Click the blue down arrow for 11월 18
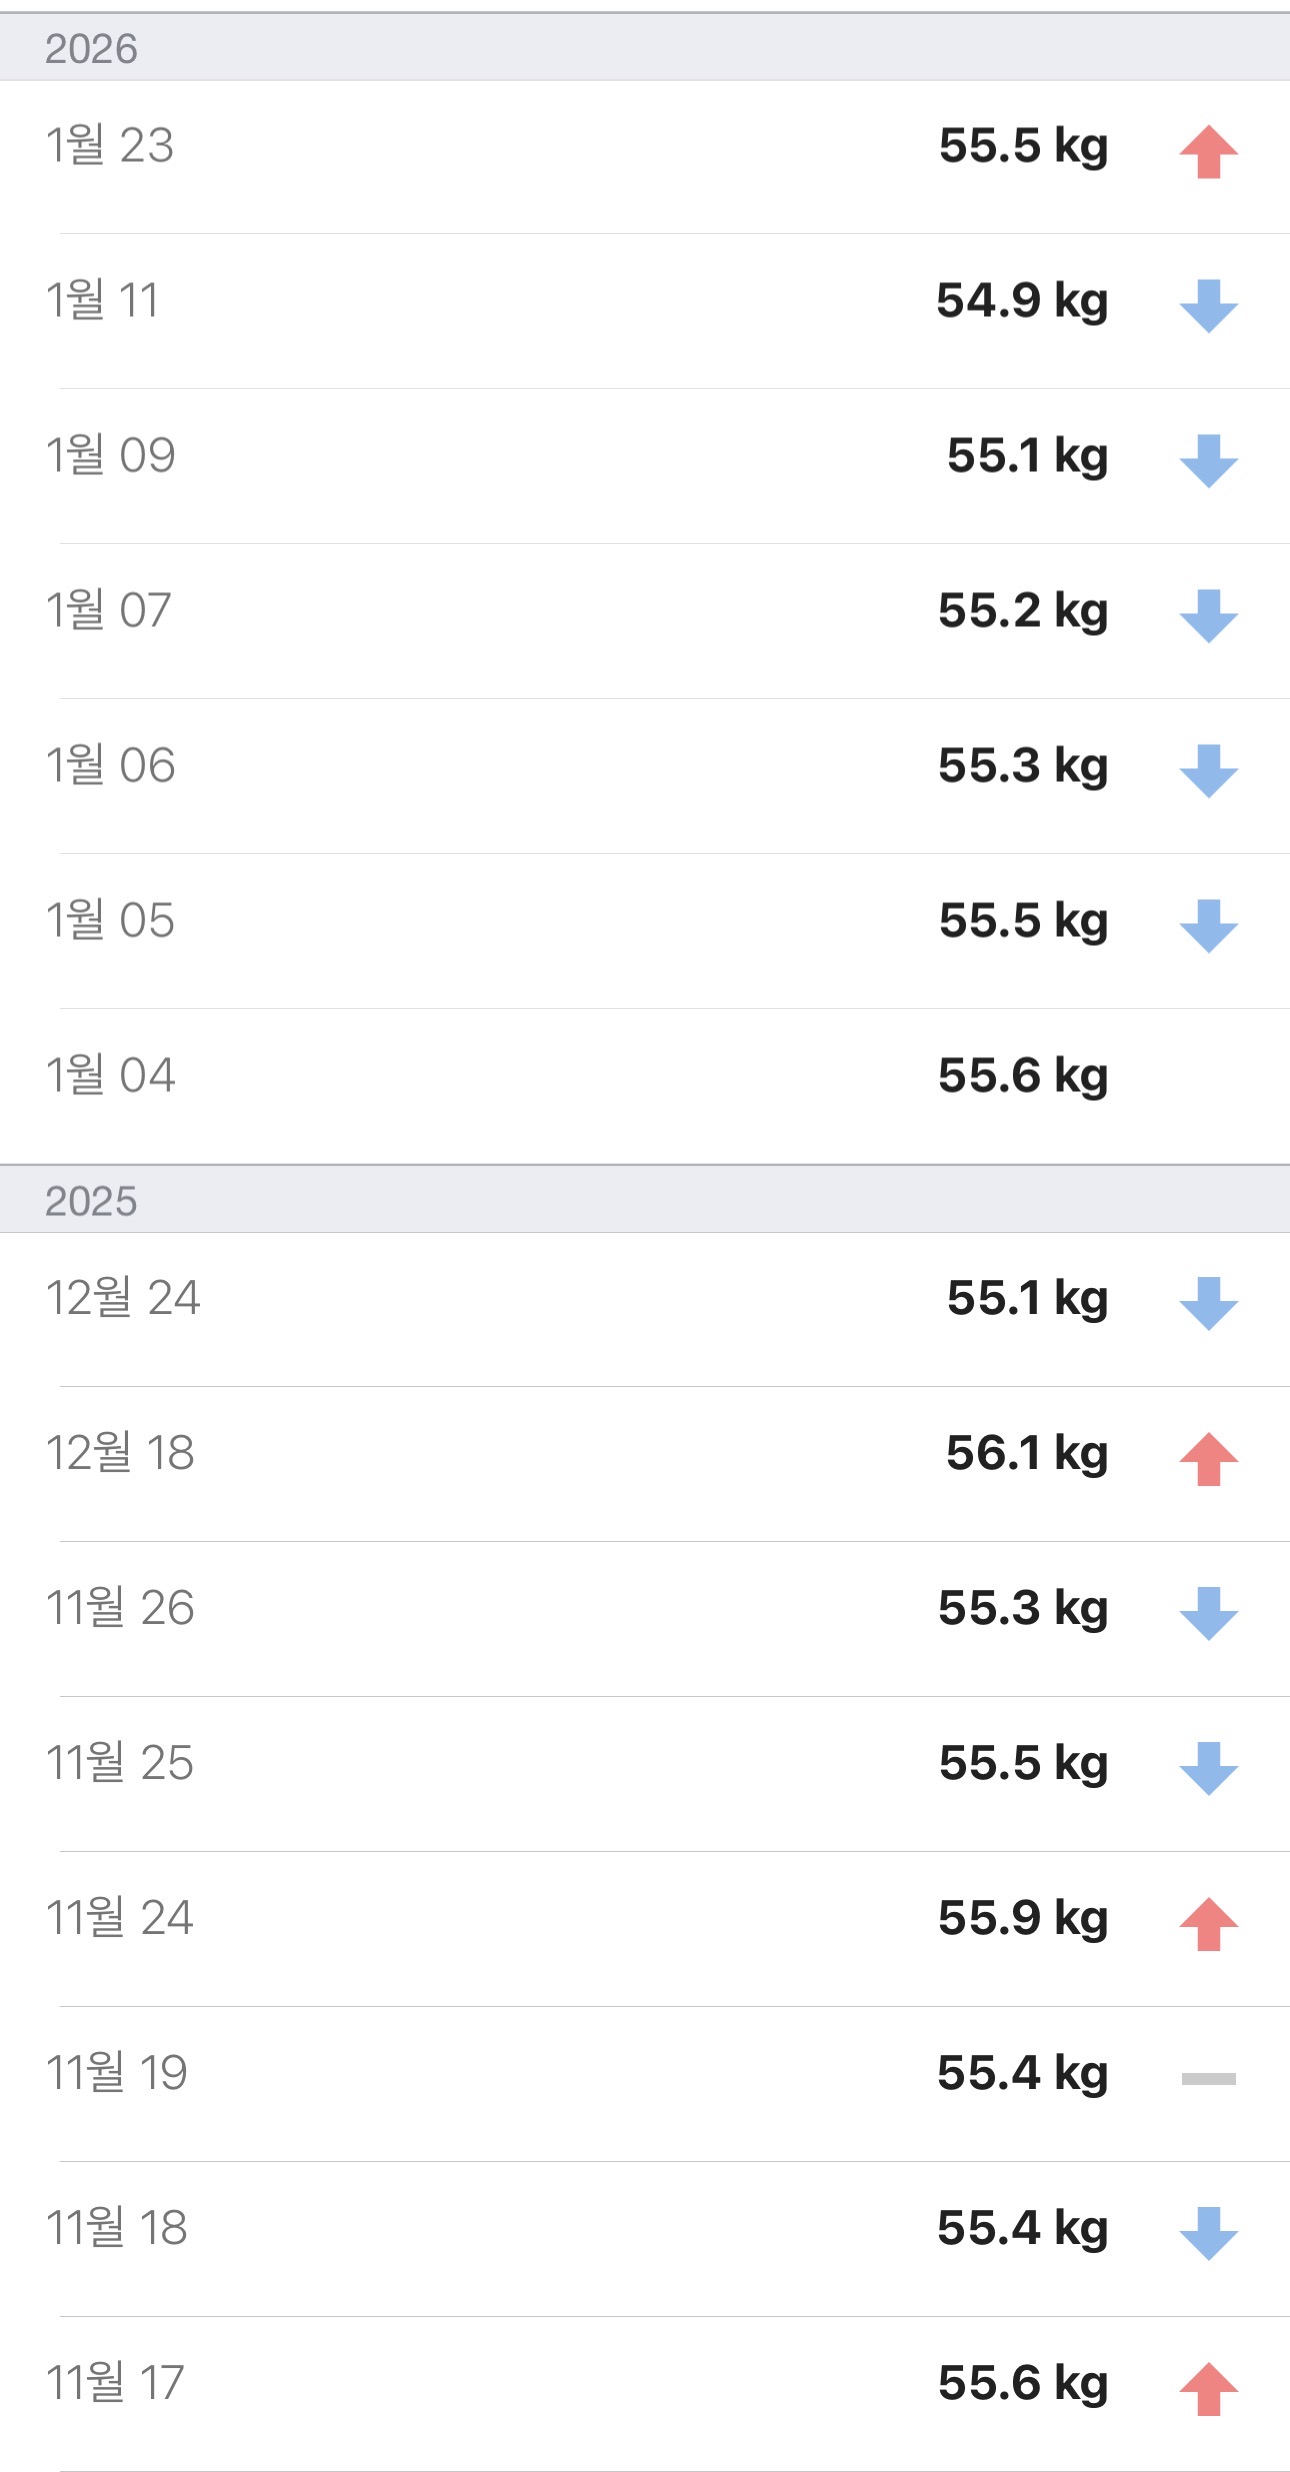 [1208, 2234]
